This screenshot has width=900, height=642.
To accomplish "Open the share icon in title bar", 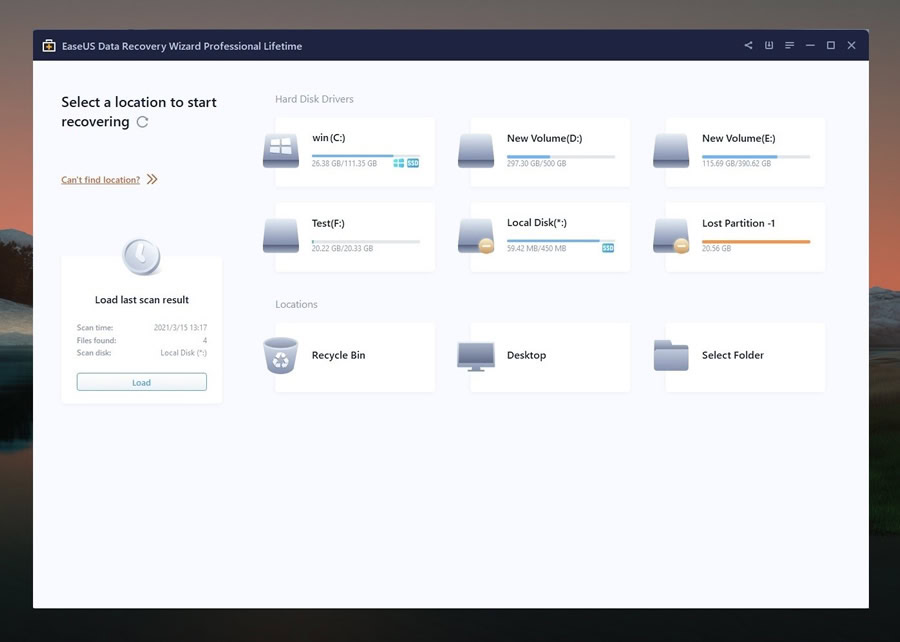I will click(x=748, y=45).
